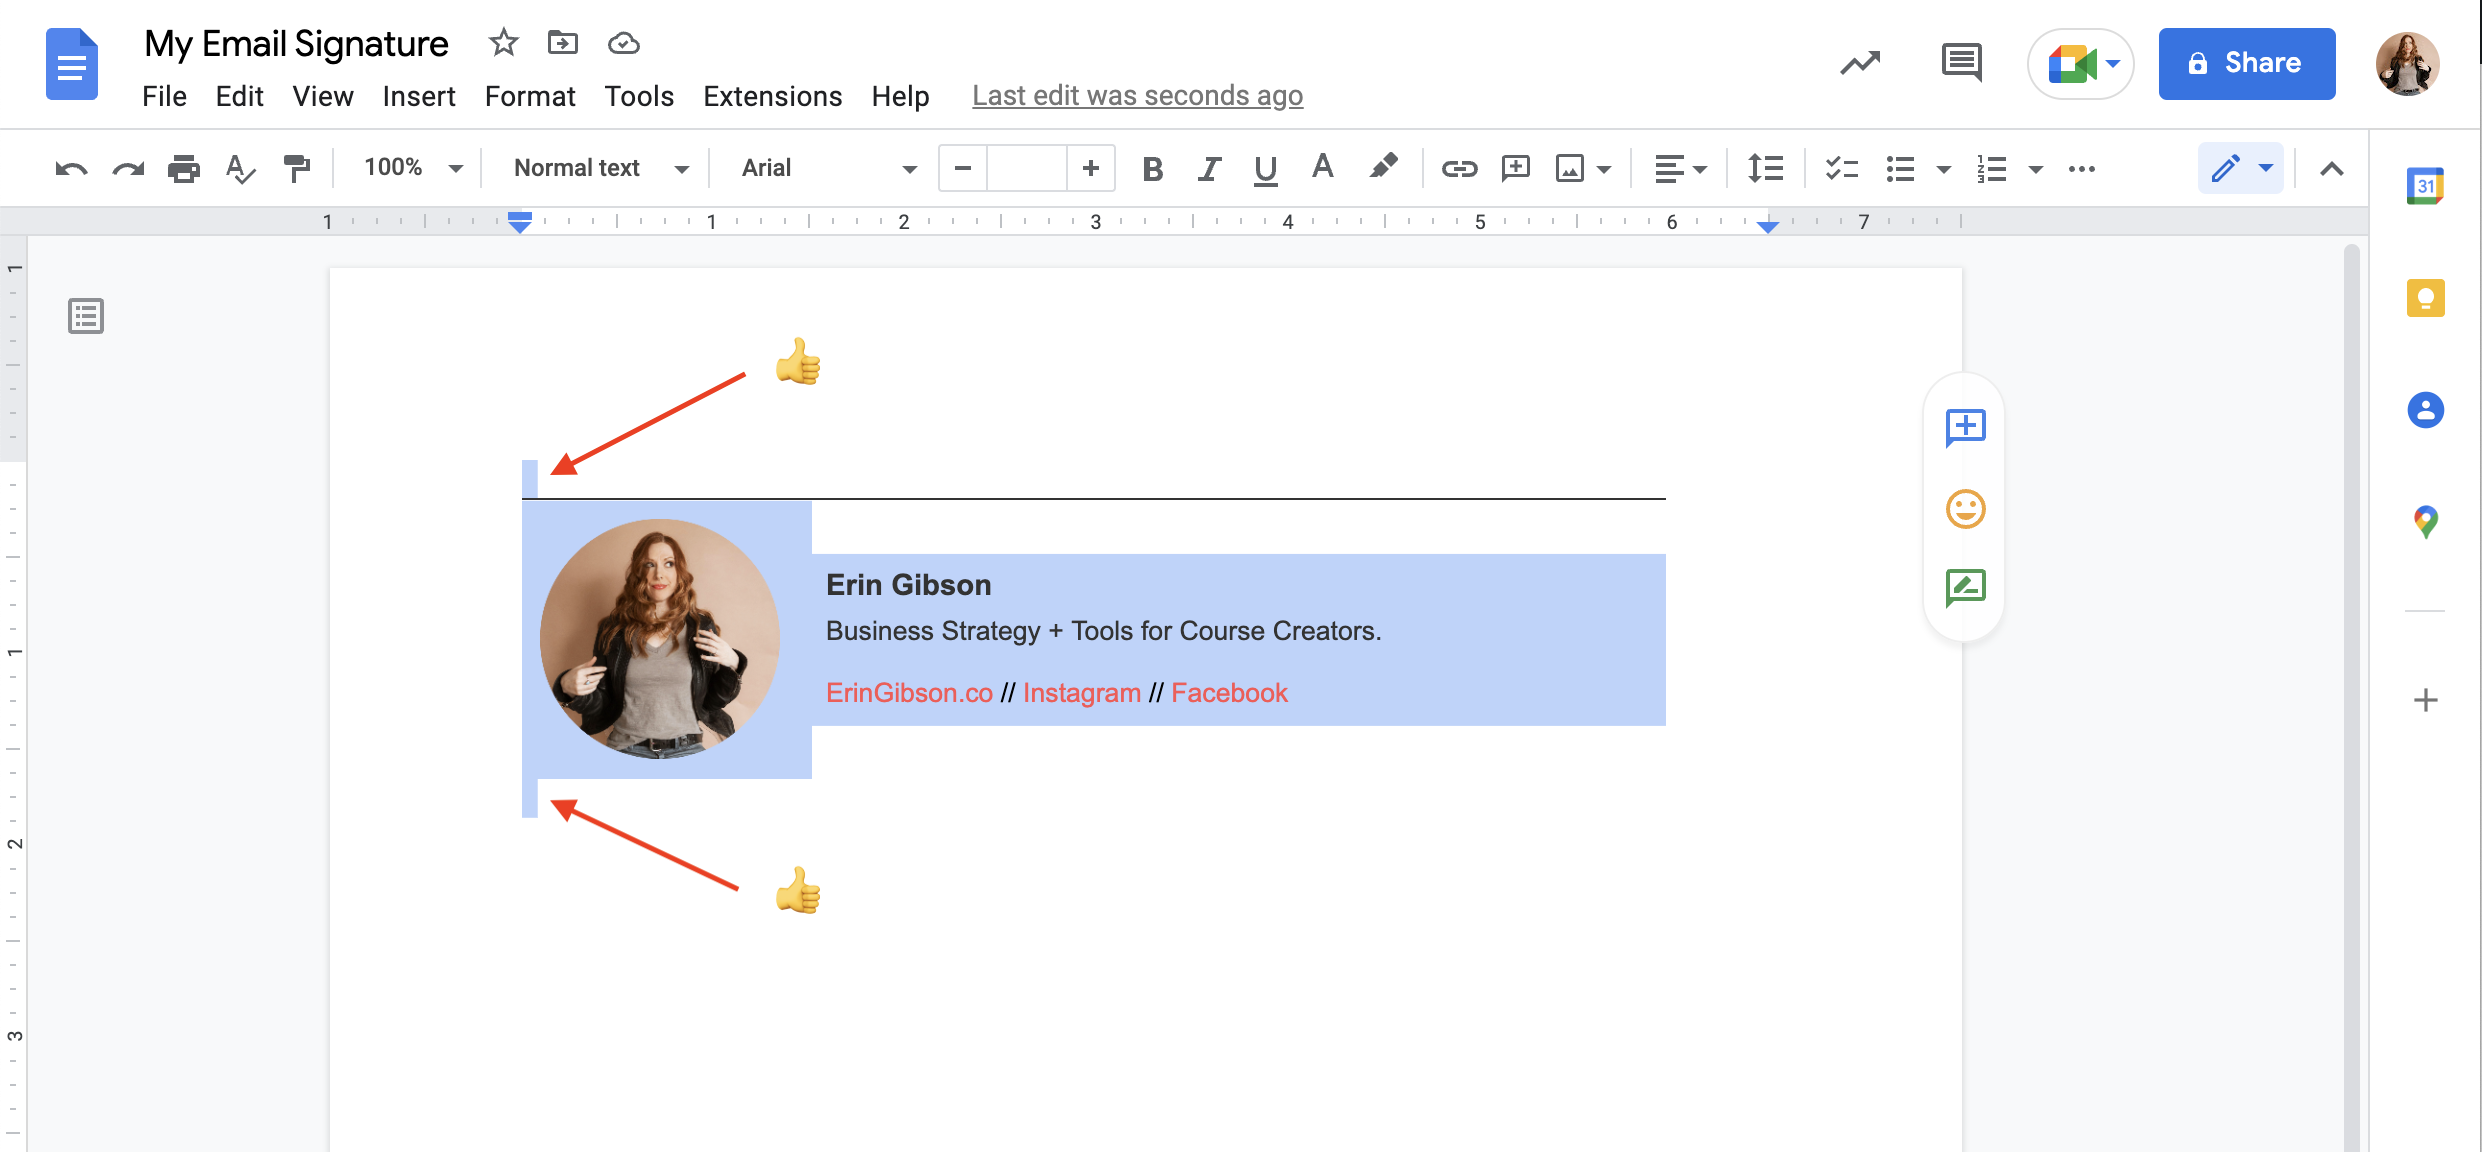Open Google Maps in side panel

click(x=2425, y=522)
